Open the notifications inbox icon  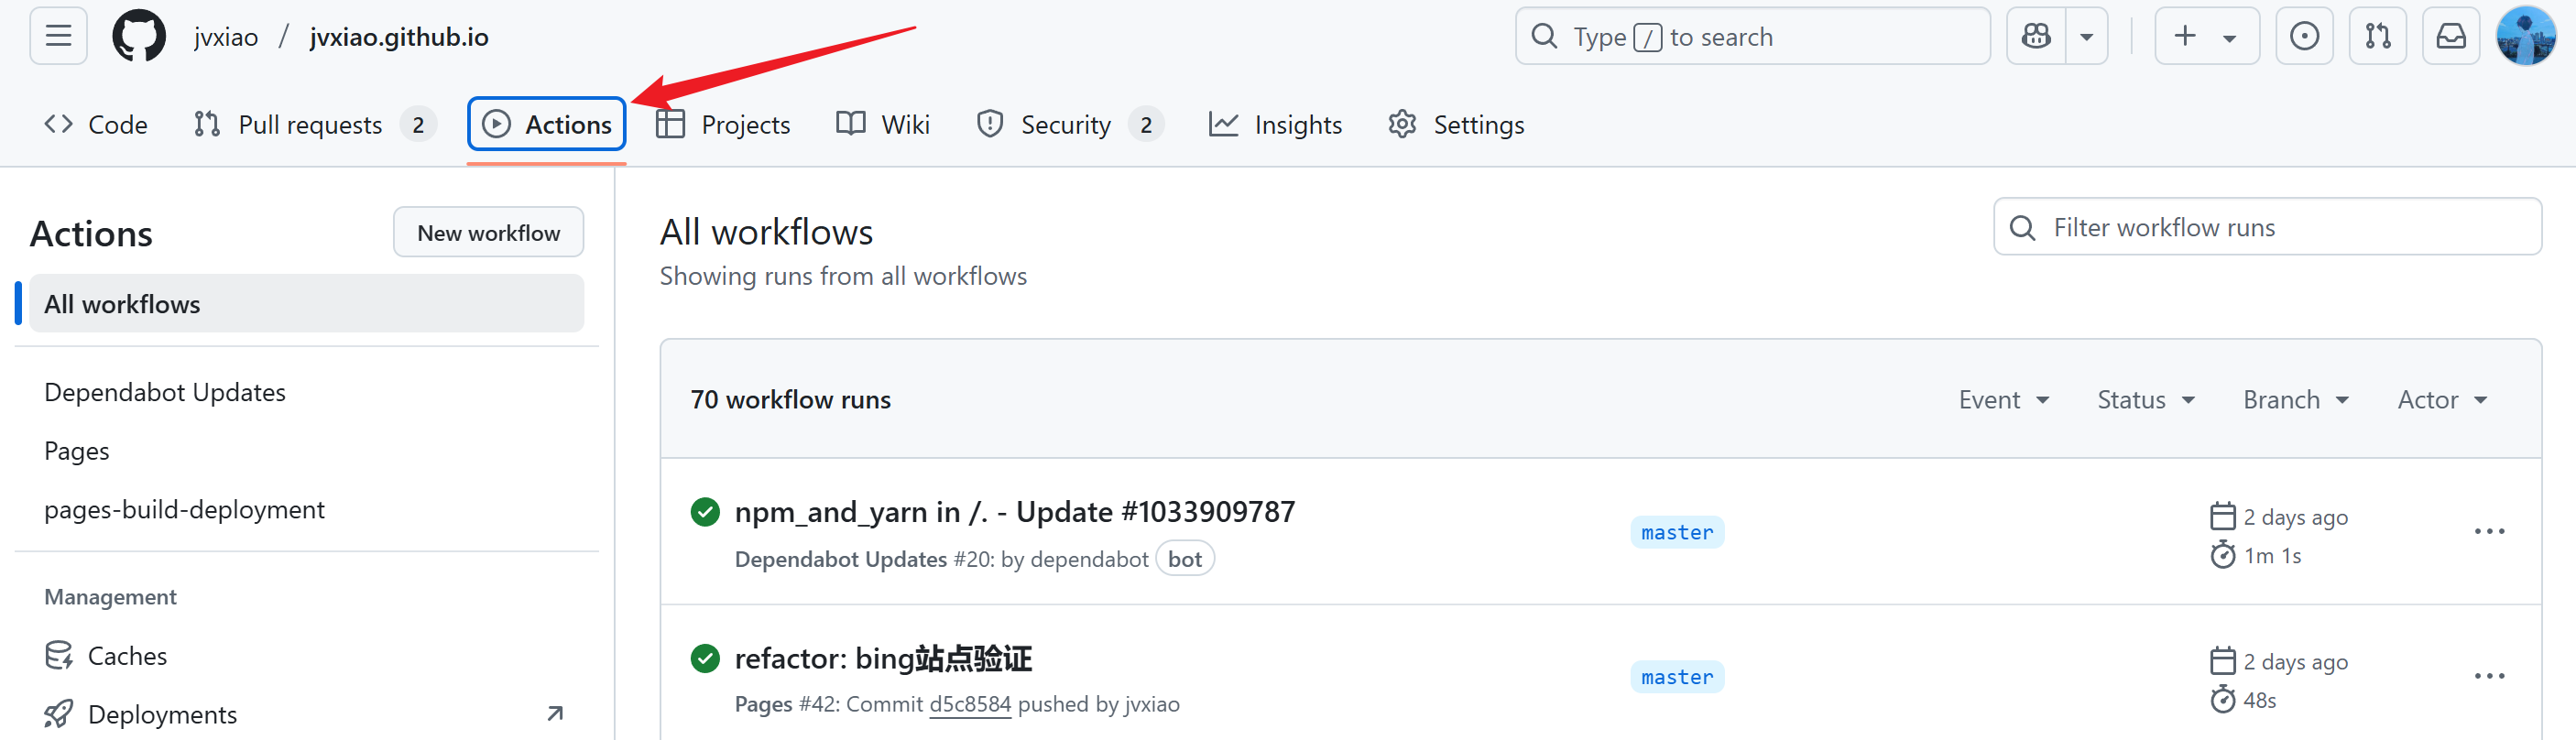coord(2450,37)
